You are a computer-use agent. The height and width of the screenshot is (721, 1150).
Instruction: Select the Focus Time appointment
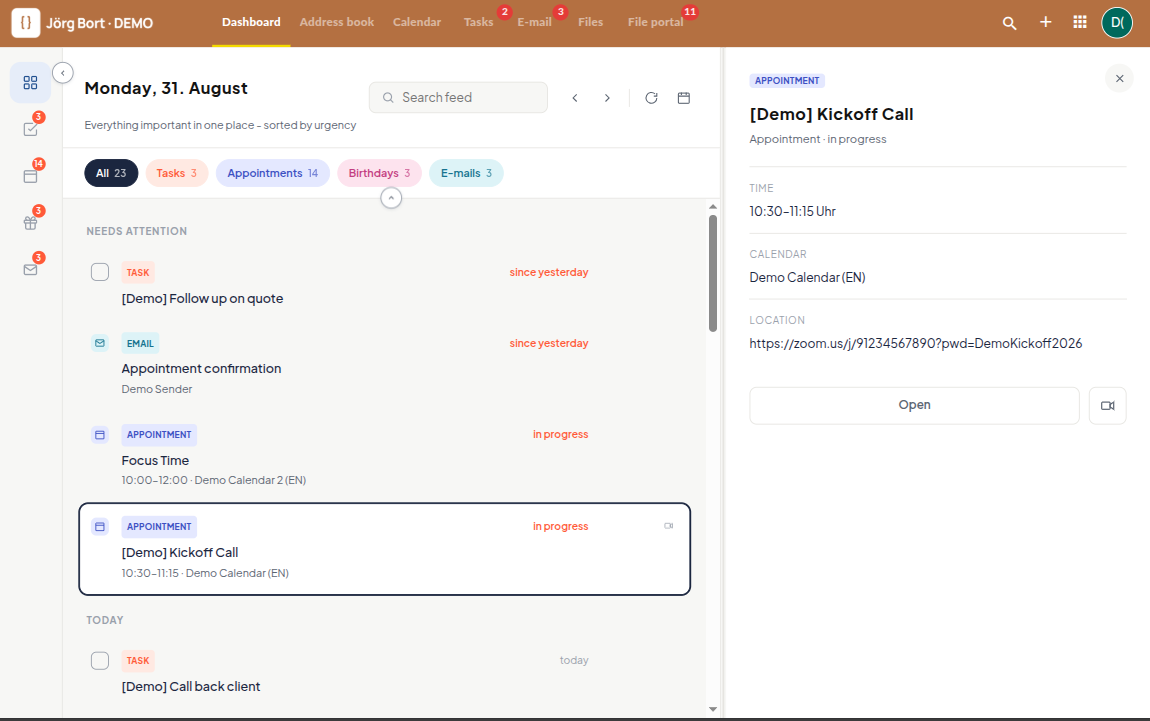[x=384, y=456]
